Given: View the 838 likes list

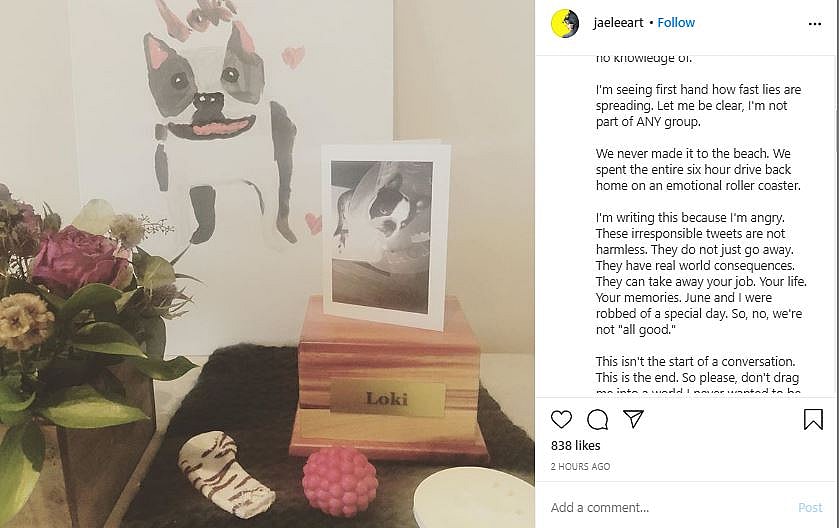Looking at the screenshot, I should pos(576,445).
